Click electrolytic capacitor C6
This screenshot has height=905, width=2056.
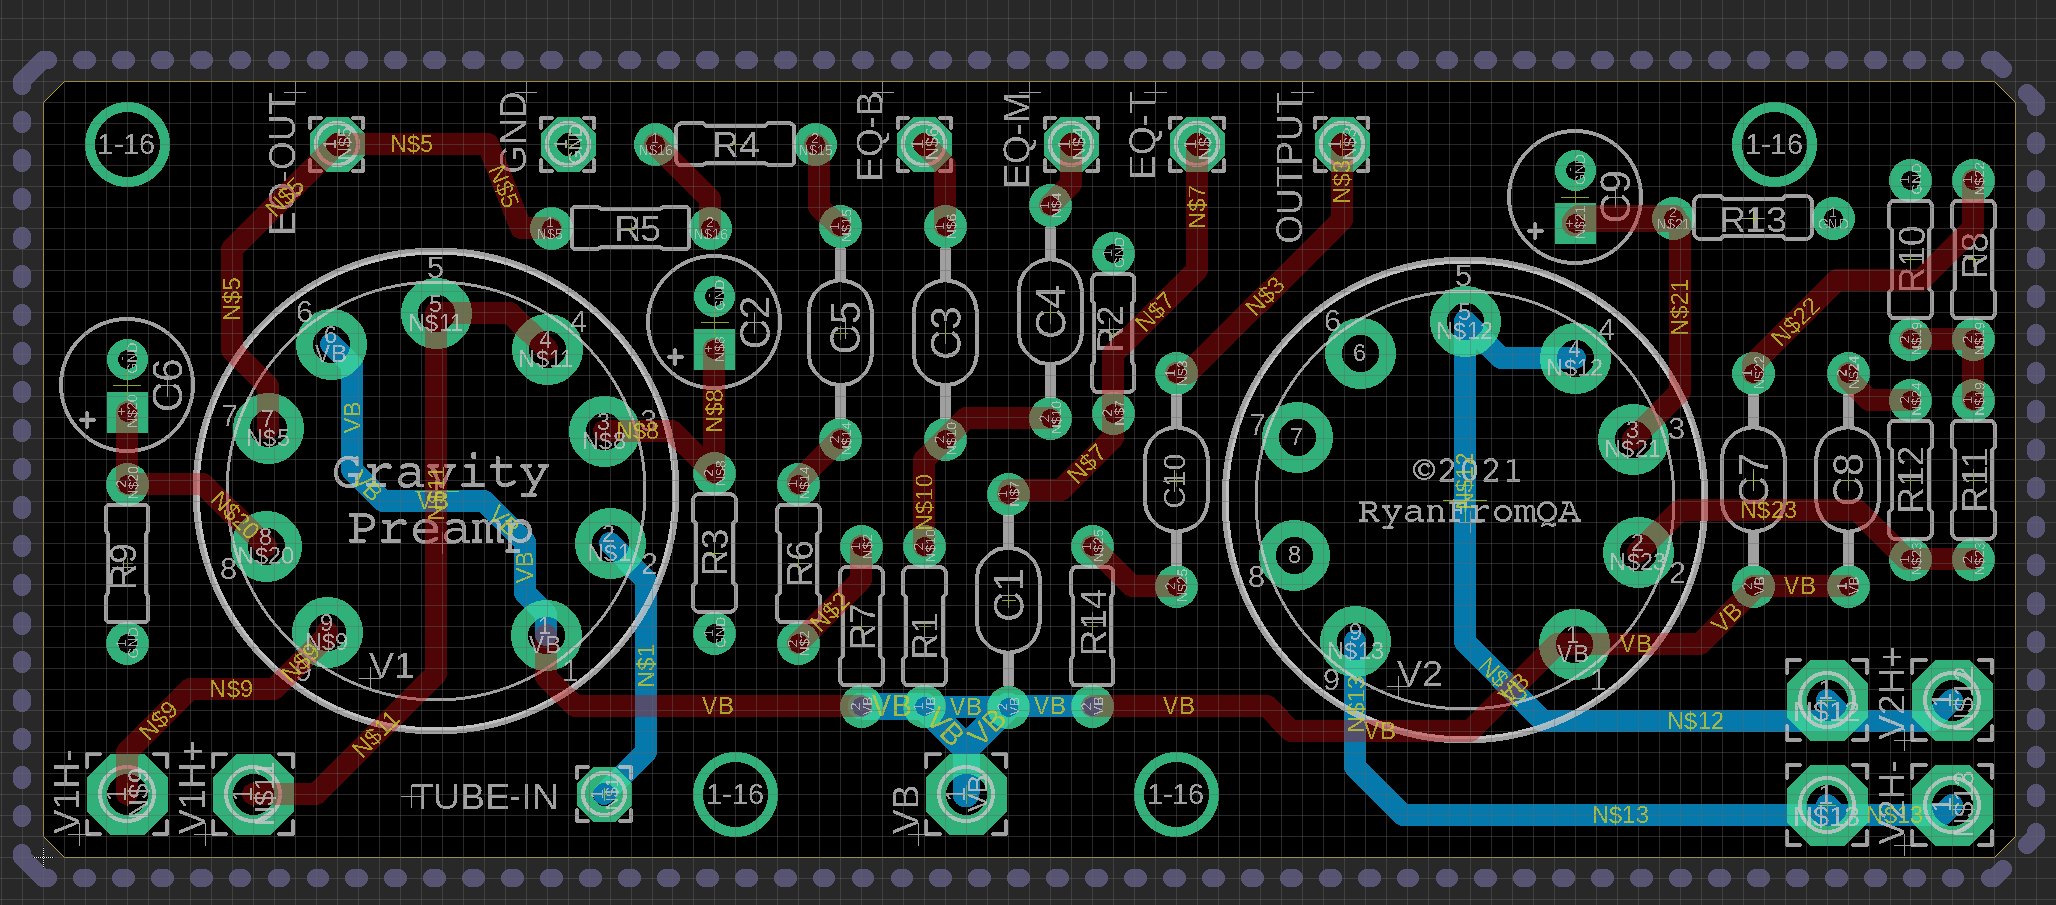[127, 384]
